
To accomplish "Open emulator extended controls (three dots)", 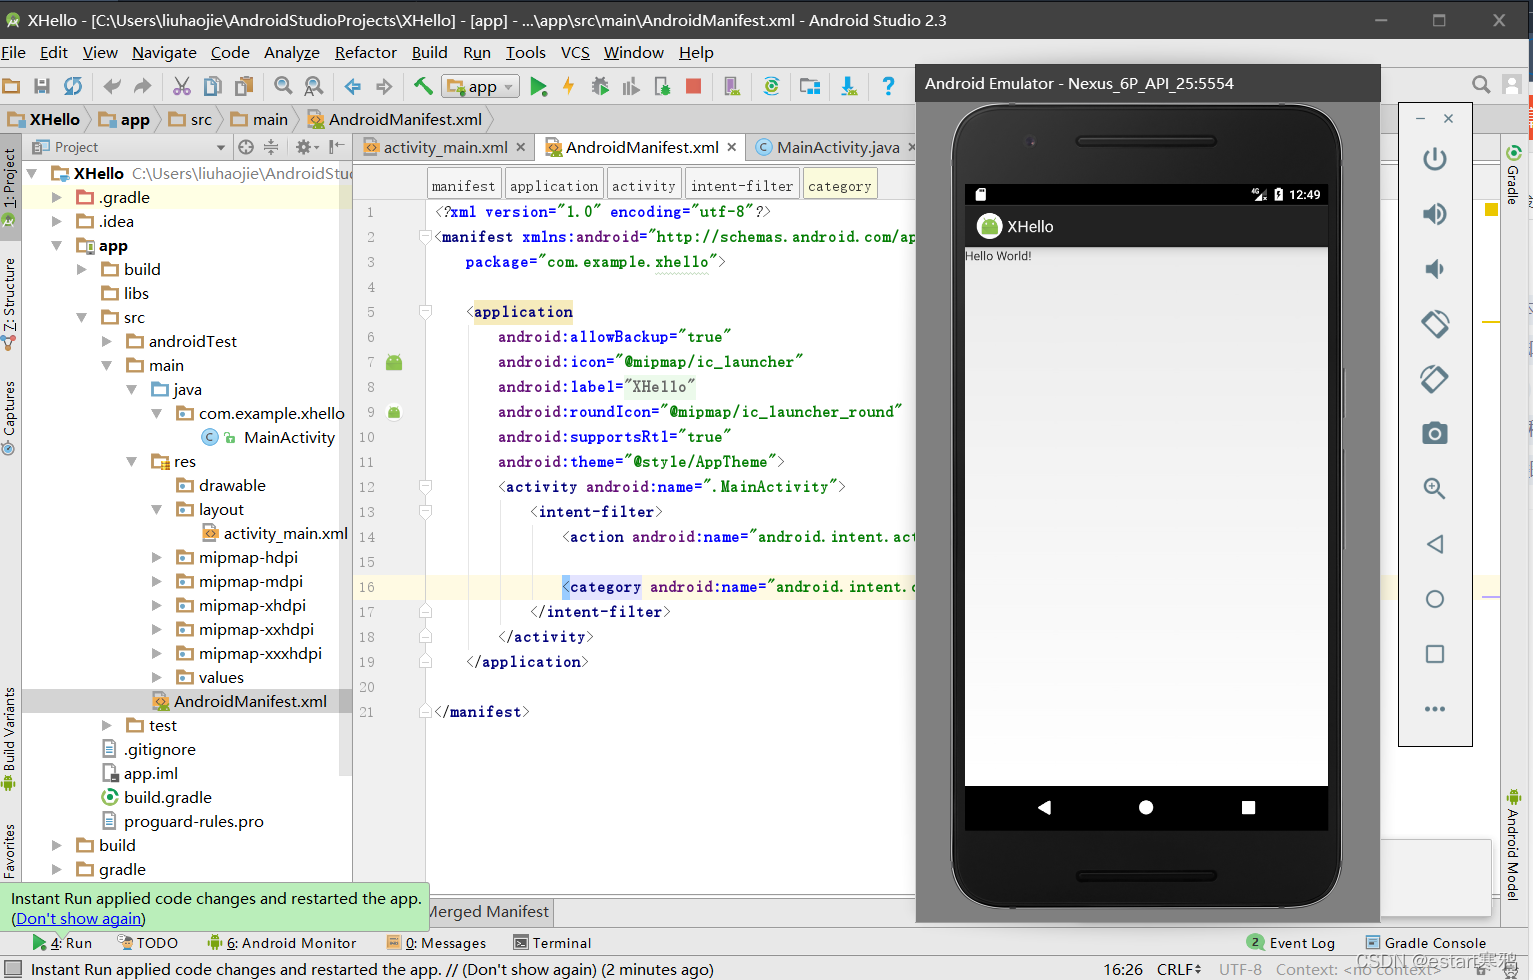I will coord(1435,709).
